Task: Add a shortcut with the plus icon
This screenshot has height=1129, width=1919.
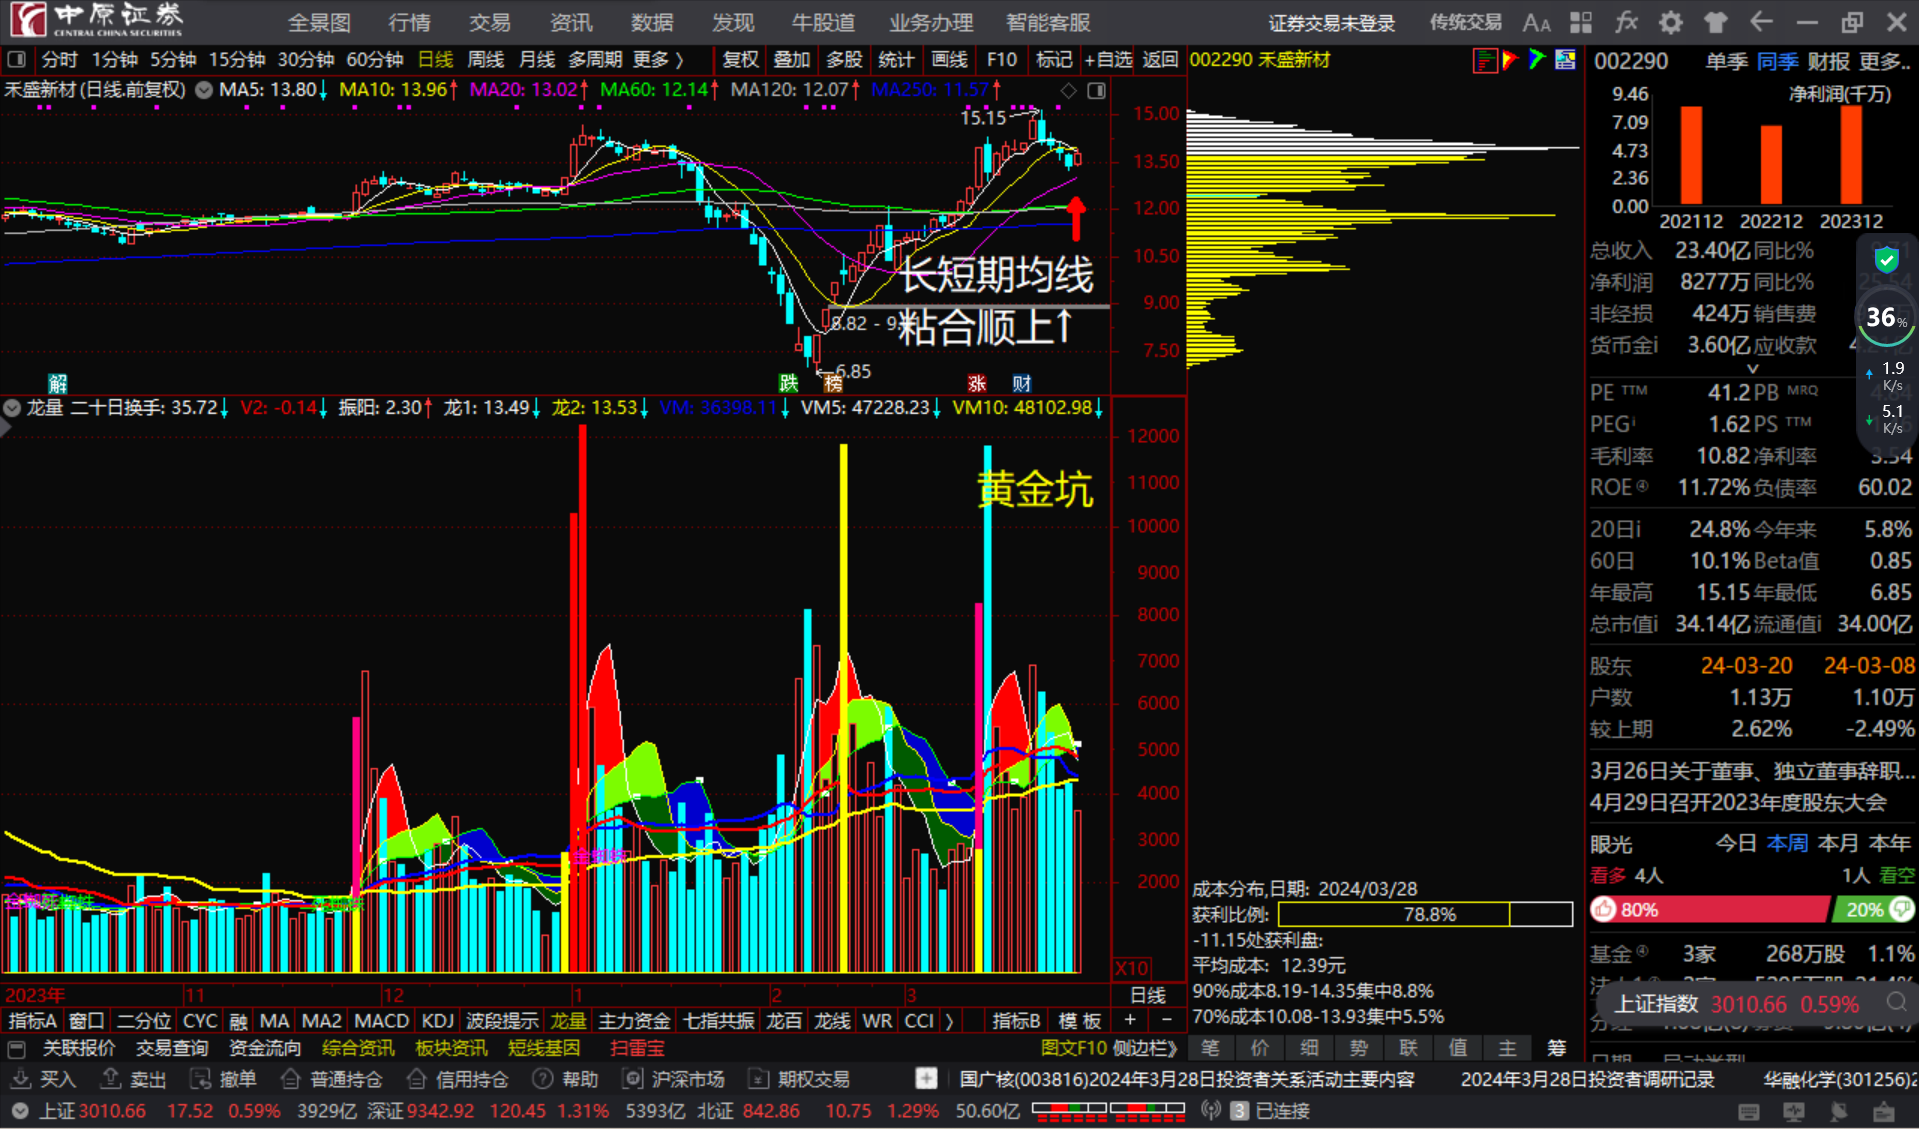Action: [926, 1079]
